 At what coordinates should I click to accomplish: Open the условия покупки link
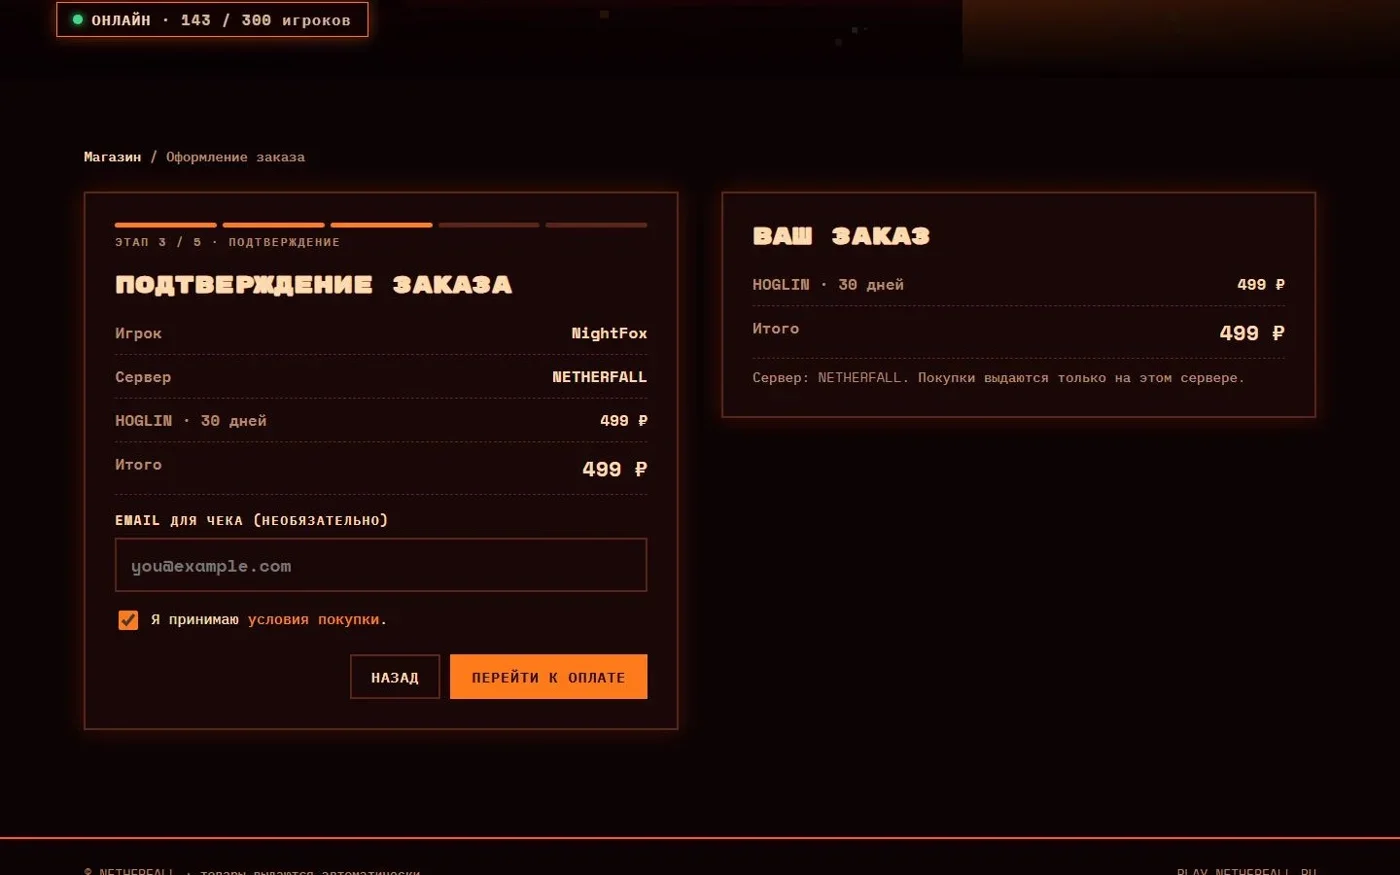pos(314,620)
